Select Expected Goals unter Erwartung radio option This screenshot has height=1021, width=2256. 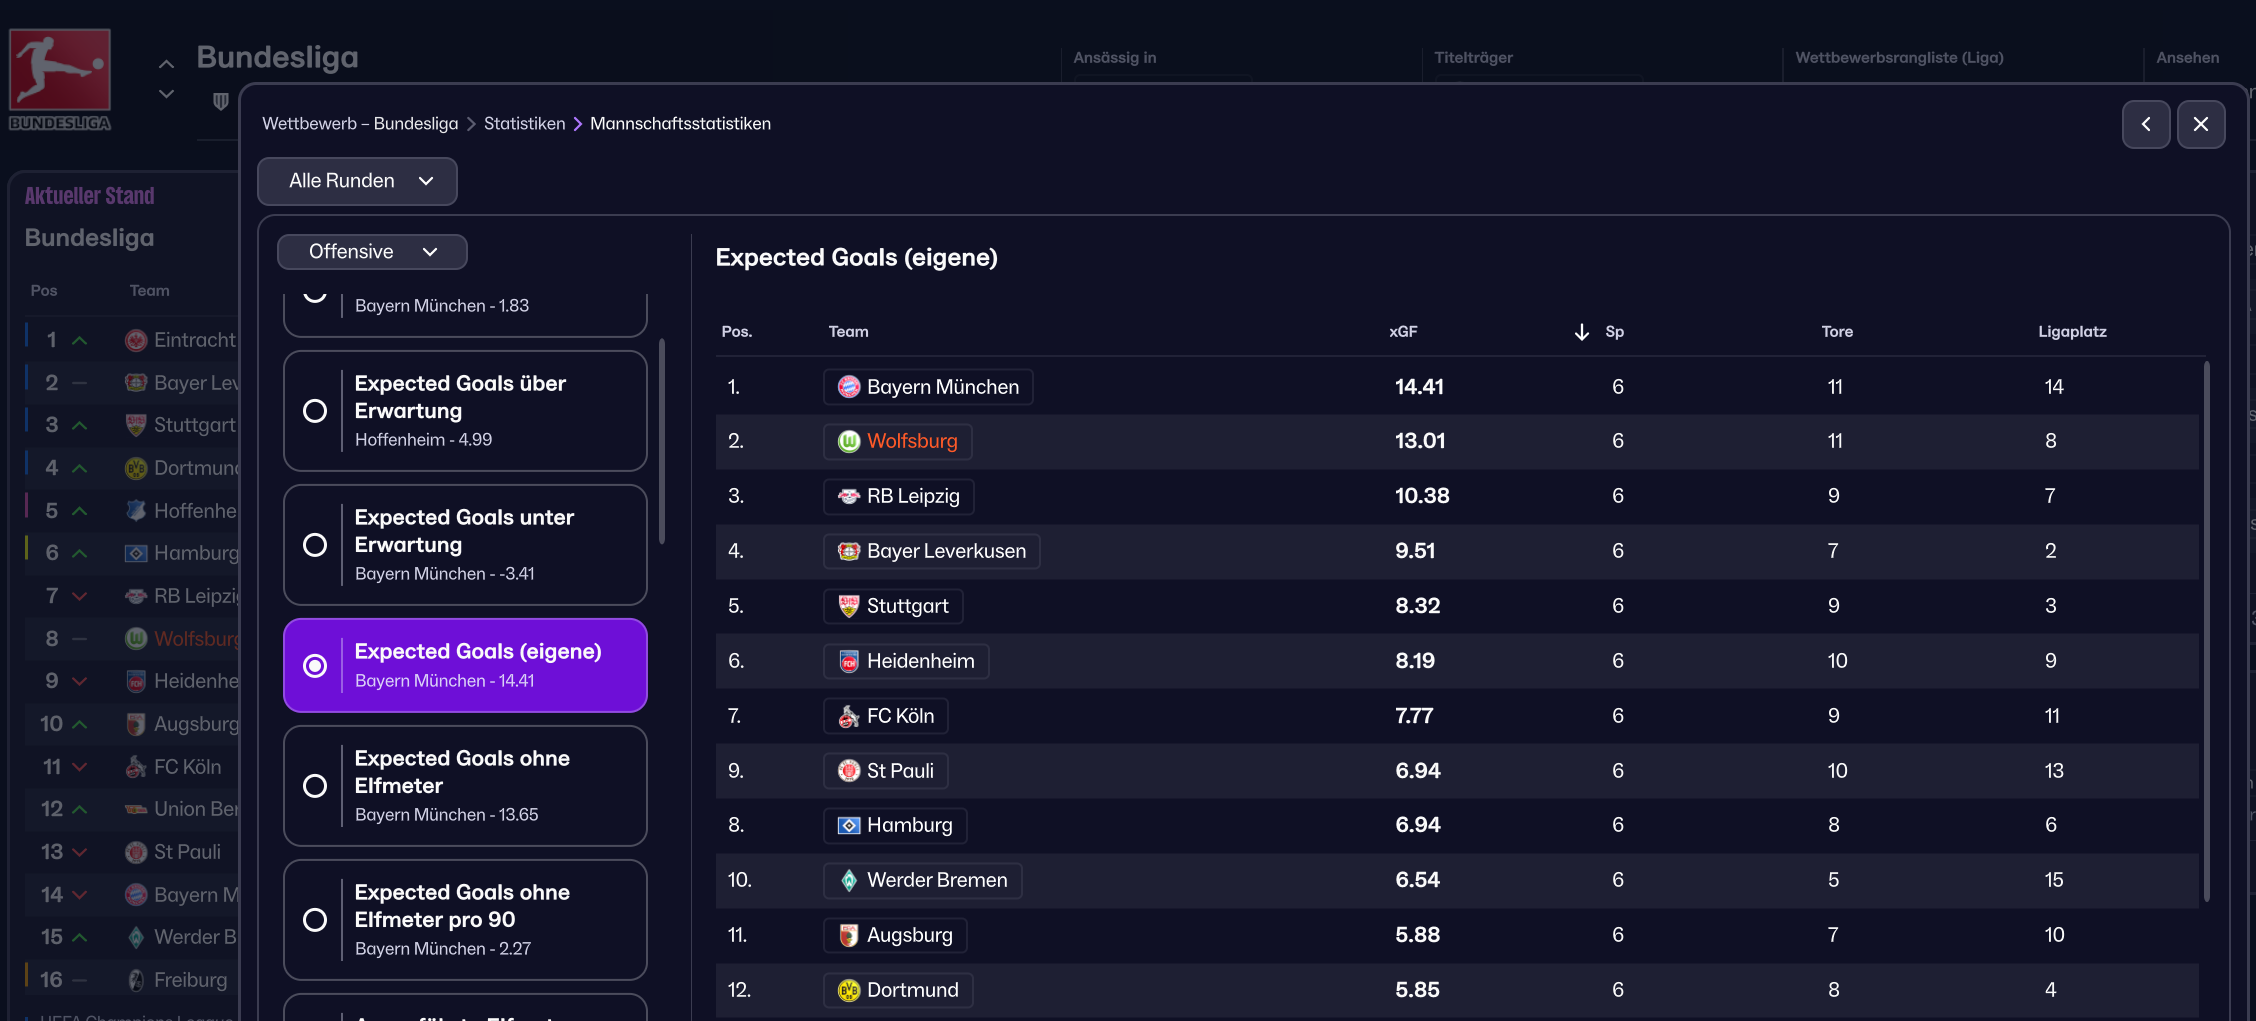point(315,545)
